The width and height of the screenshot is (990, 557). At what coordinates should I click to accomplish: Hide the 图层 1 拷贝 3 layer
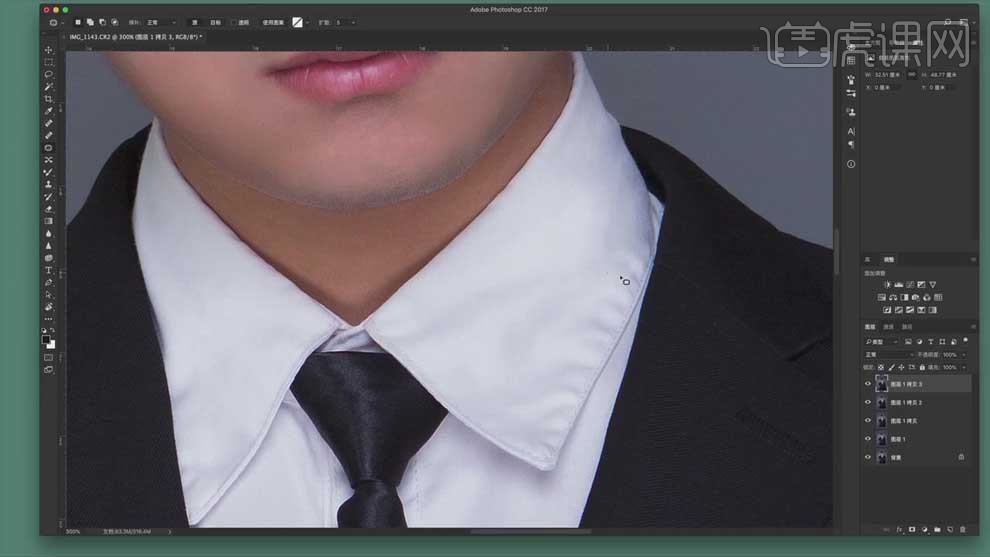pos(868,384)
